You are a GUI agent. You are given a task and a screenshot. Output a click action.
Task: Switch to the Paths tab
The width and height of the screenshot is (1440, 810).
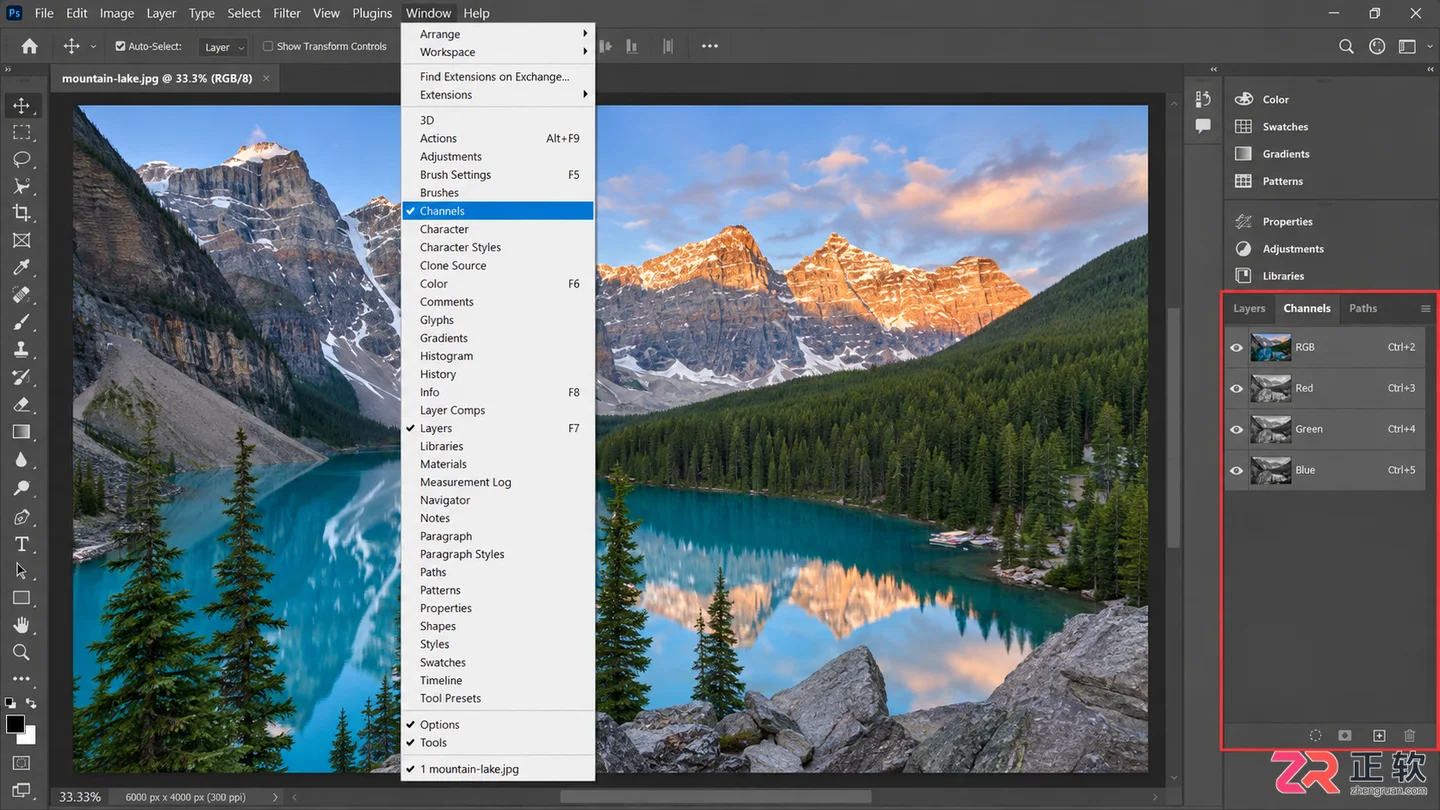tap(1363, 308)
